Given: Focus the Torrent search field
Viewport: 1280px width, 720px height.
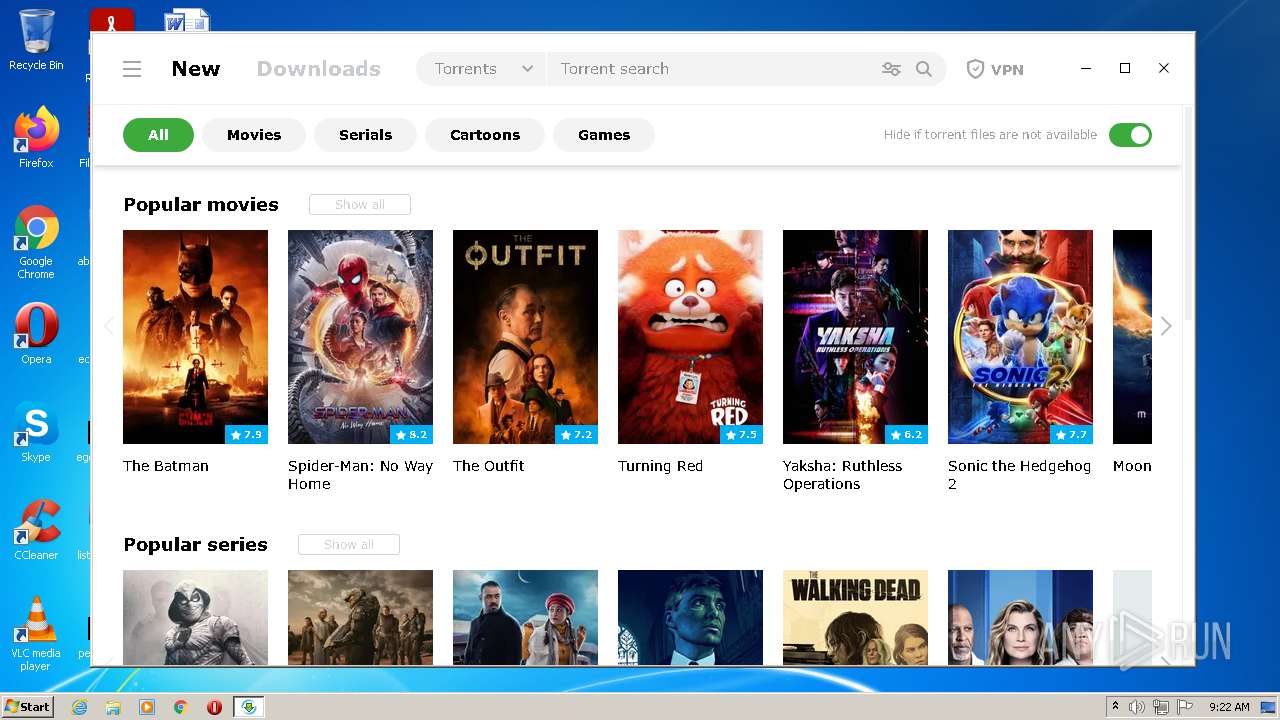Looking at the screenshot, I should click(x=710, y=69).
